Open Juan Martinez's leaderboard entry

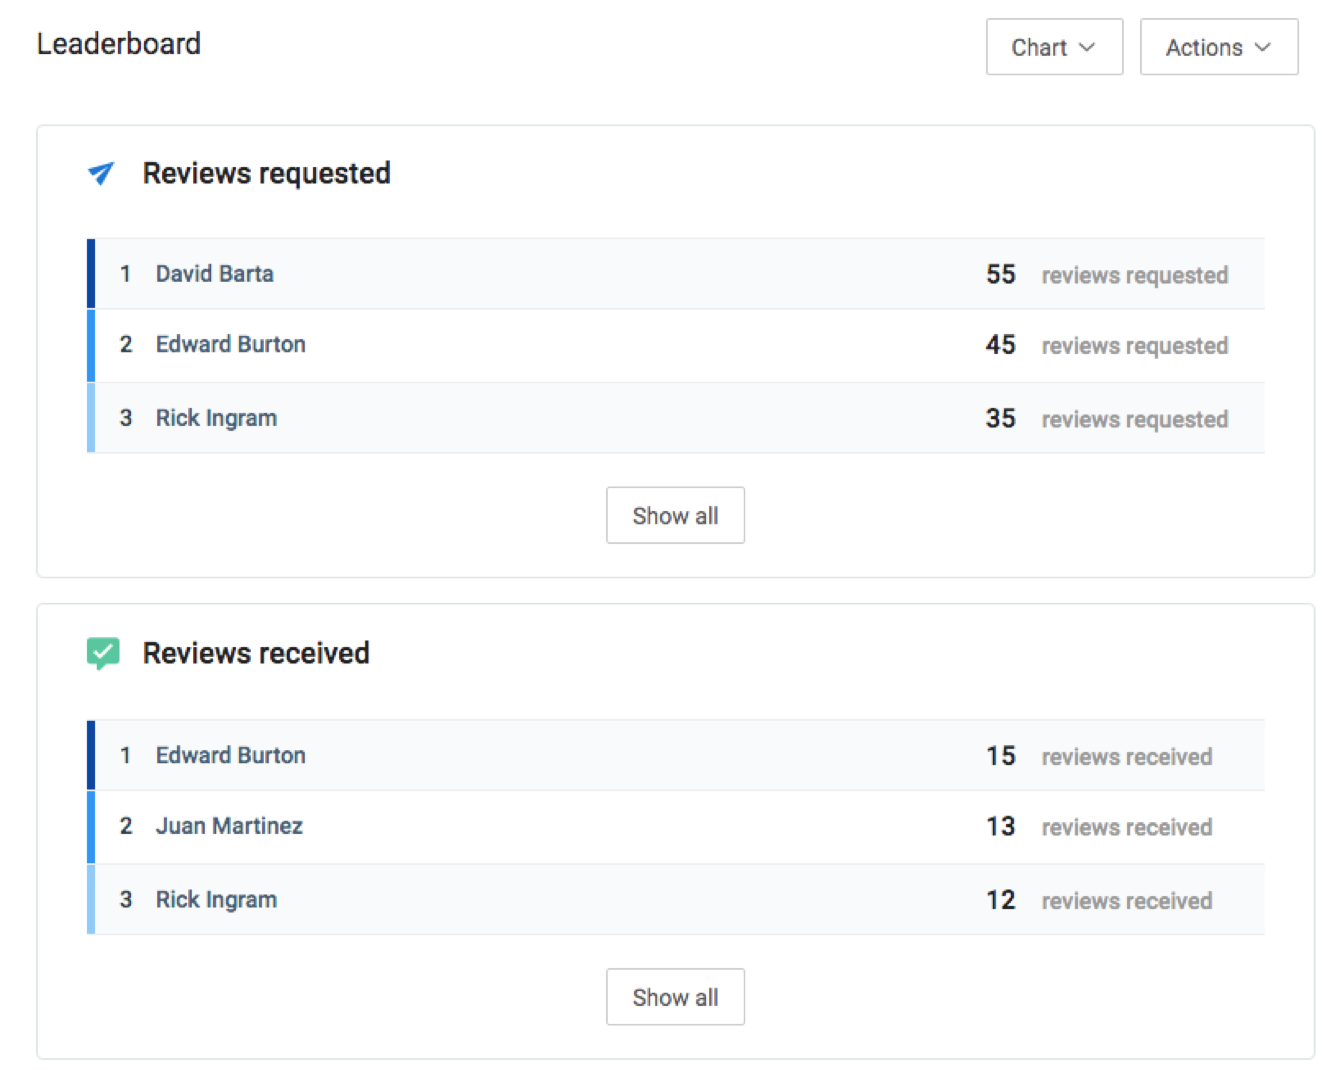229,826
